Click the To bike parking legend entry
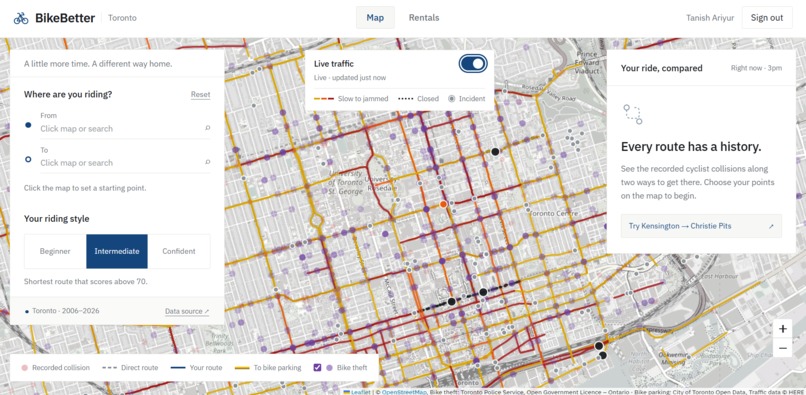806x395 pixels. click(268, 368)
